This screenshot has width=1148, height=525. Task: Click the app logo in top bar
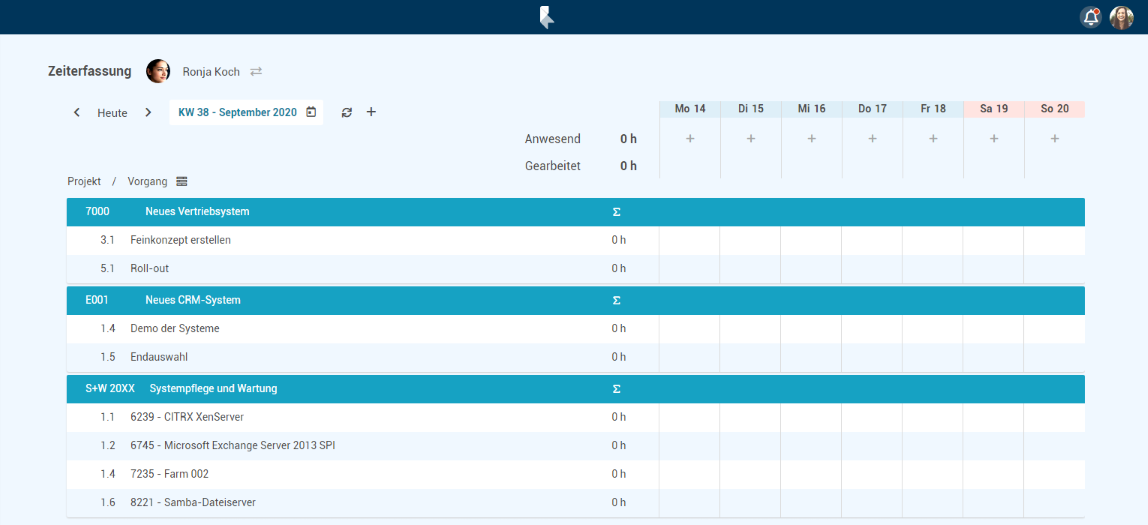tap(546, 17)
